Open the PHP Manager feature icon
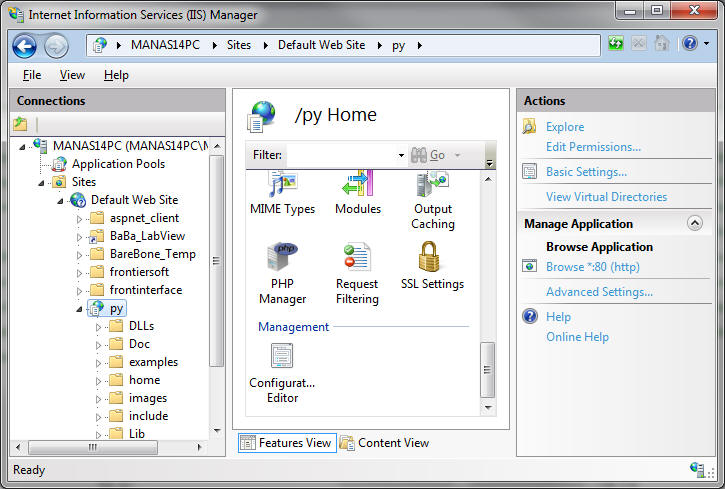Image resolution: width=725 pixels, height=489 pixels. (x=282, y=257)
